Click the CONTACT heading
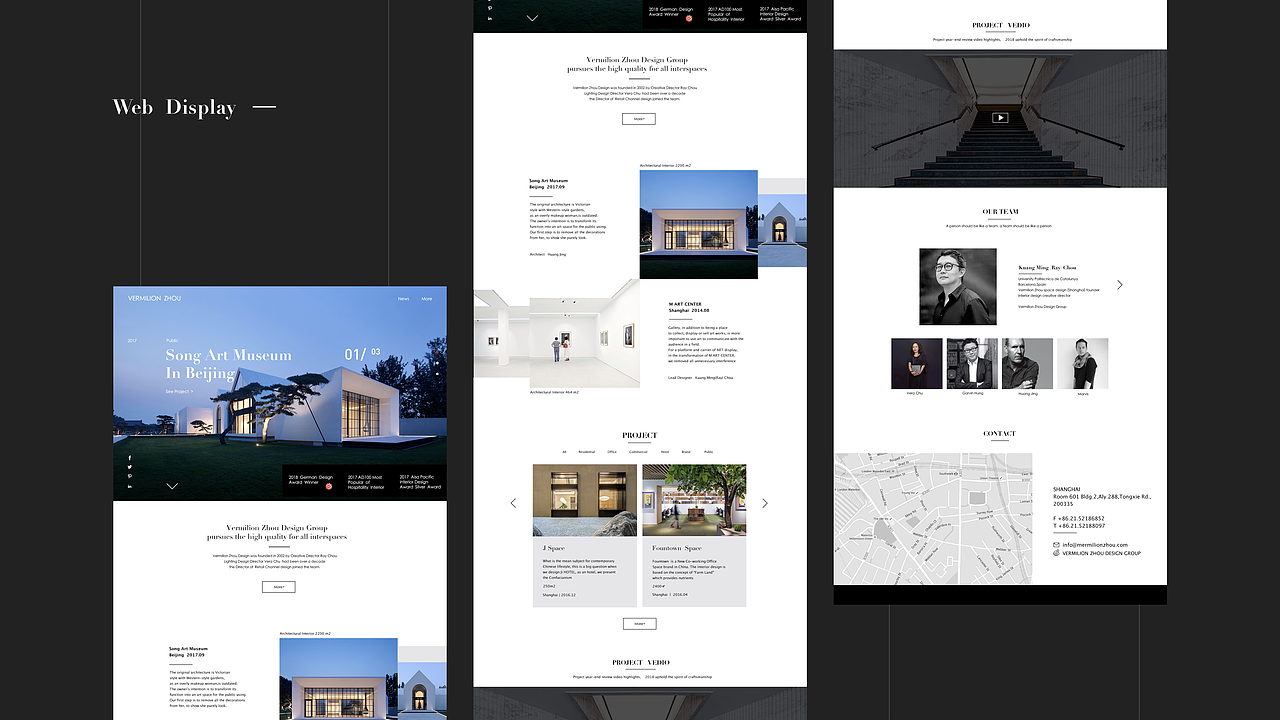 pyautogui.click(x=1000, y=433)
